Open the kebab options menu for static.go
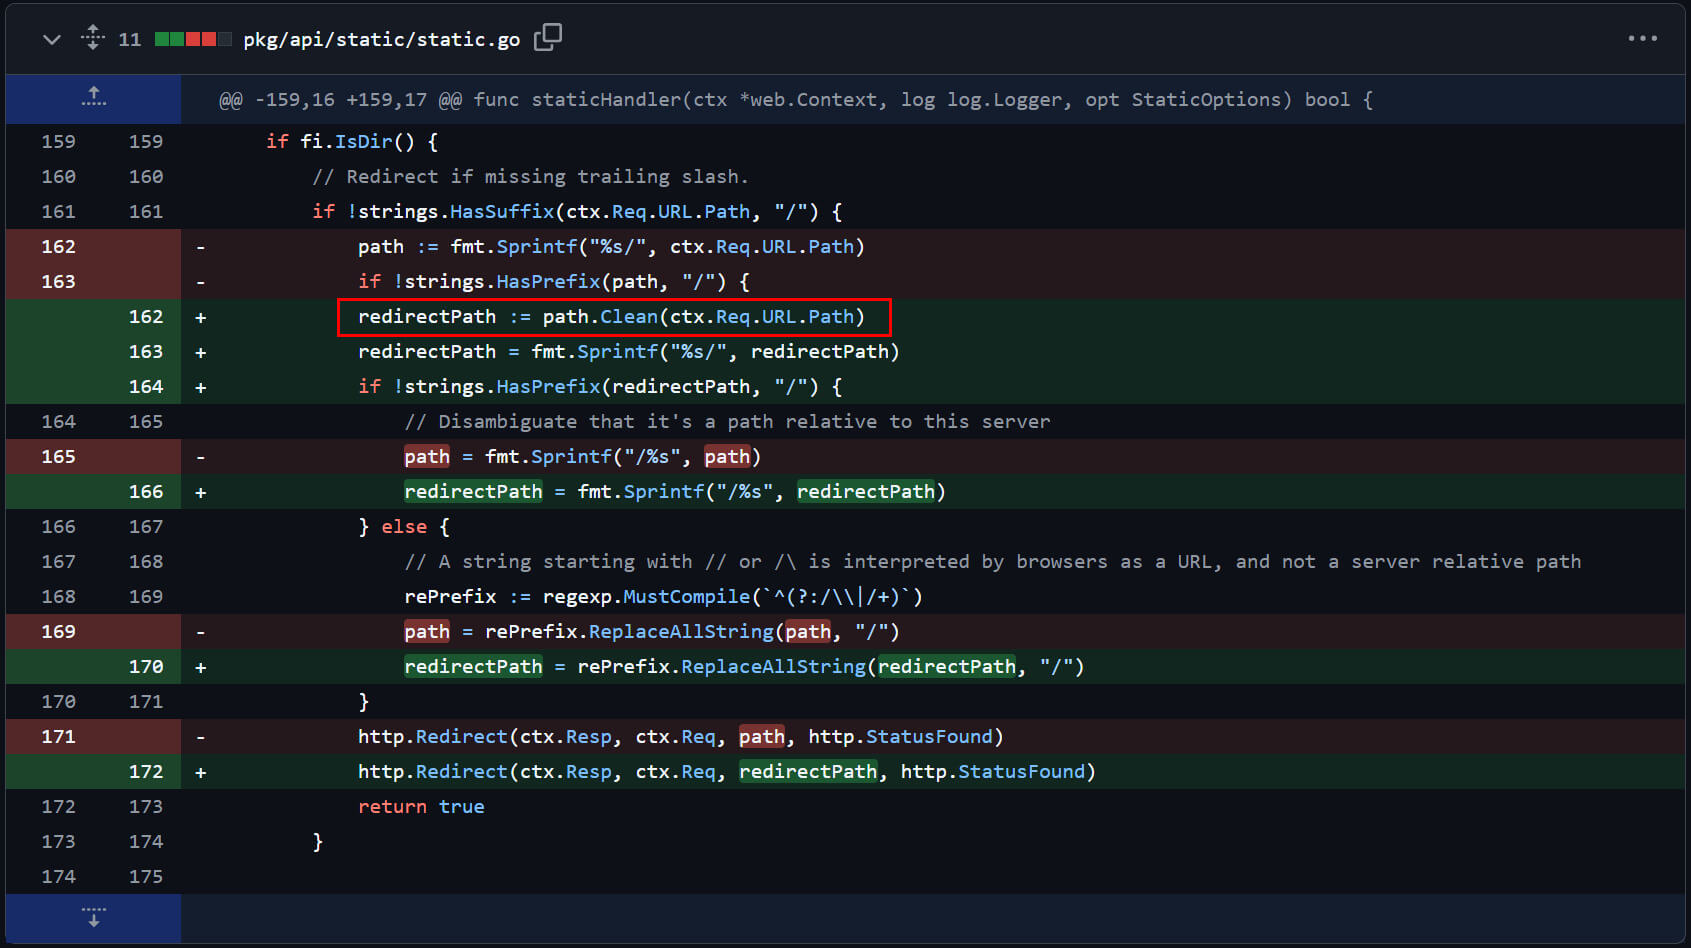 (1643, 38)
